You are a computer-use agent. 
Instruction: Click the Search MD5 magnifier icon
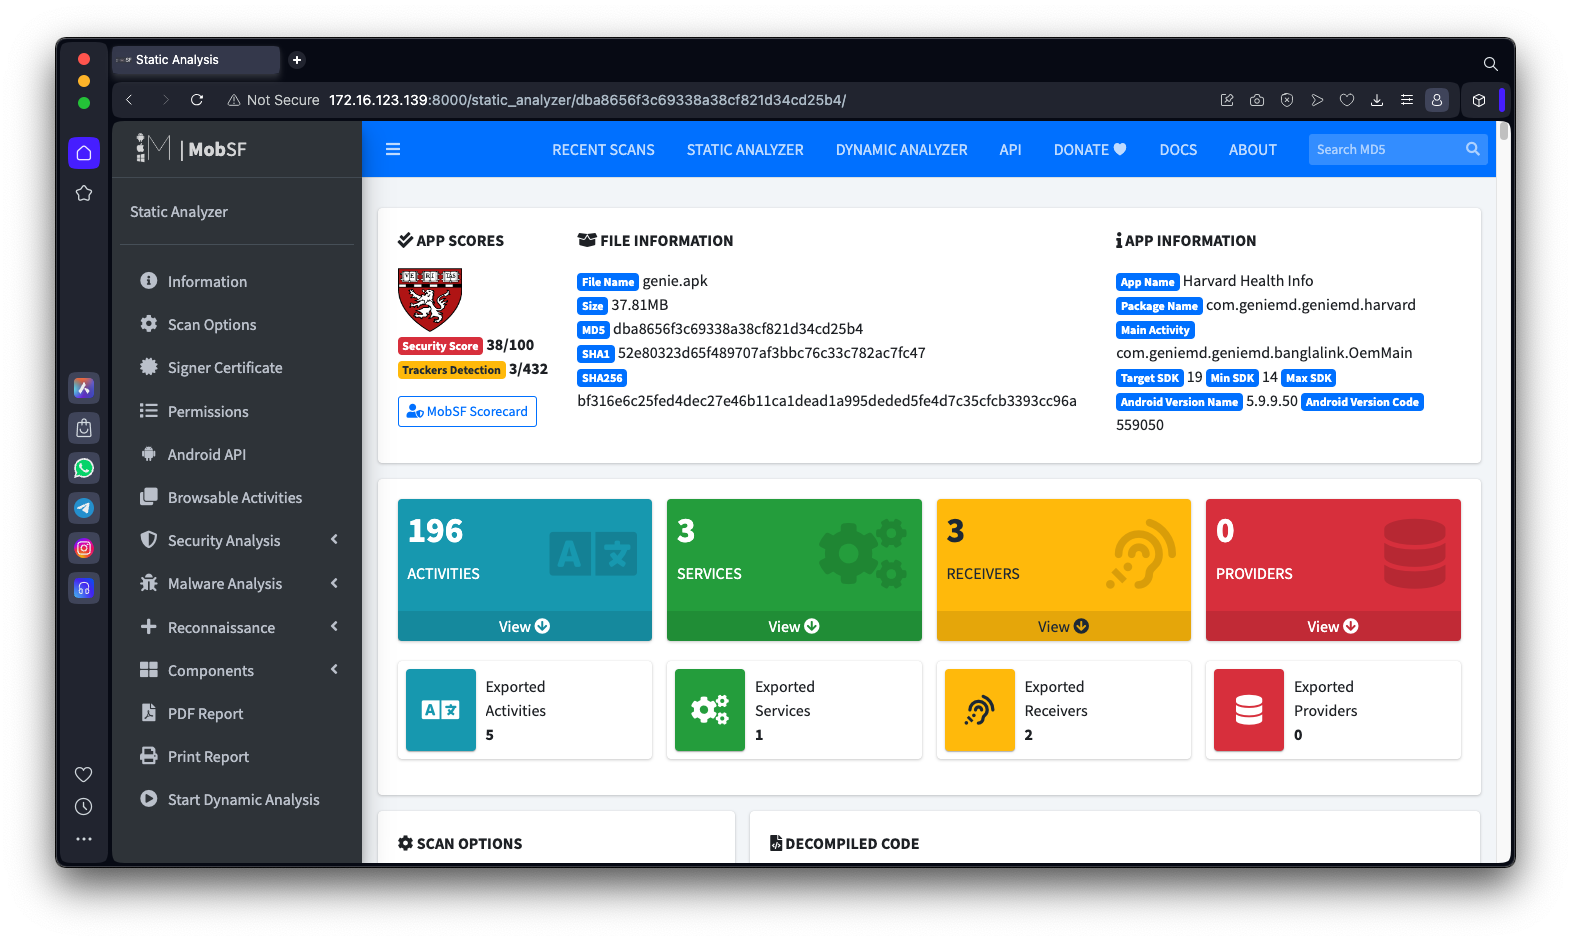tap(1473, 149)
